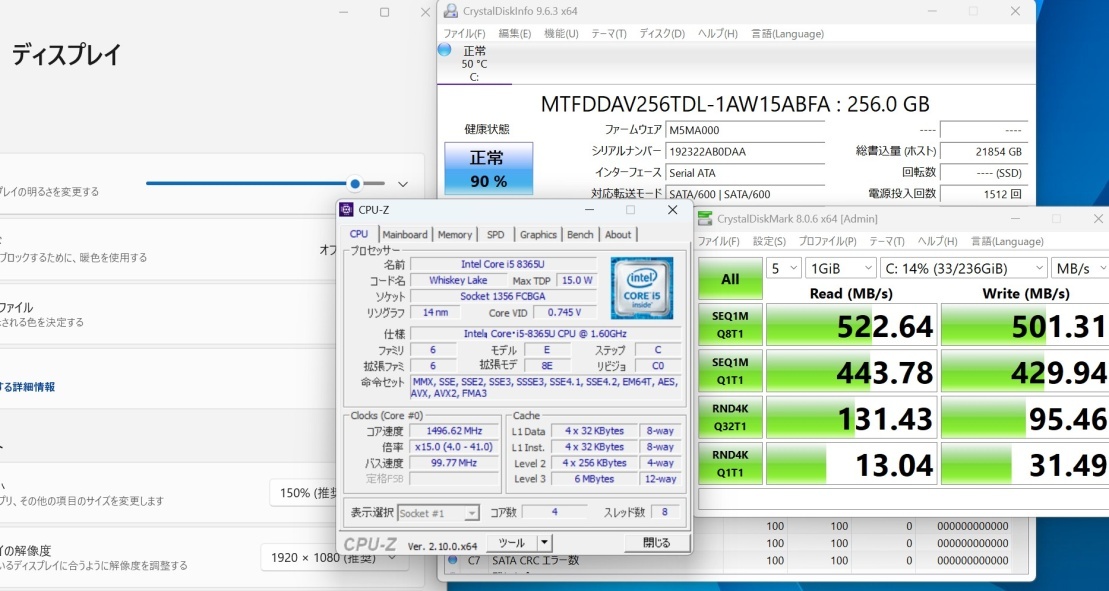Expand the brightness section chevron
The height and width of the screenshot is (591, 1109).
tap(402, 185)
